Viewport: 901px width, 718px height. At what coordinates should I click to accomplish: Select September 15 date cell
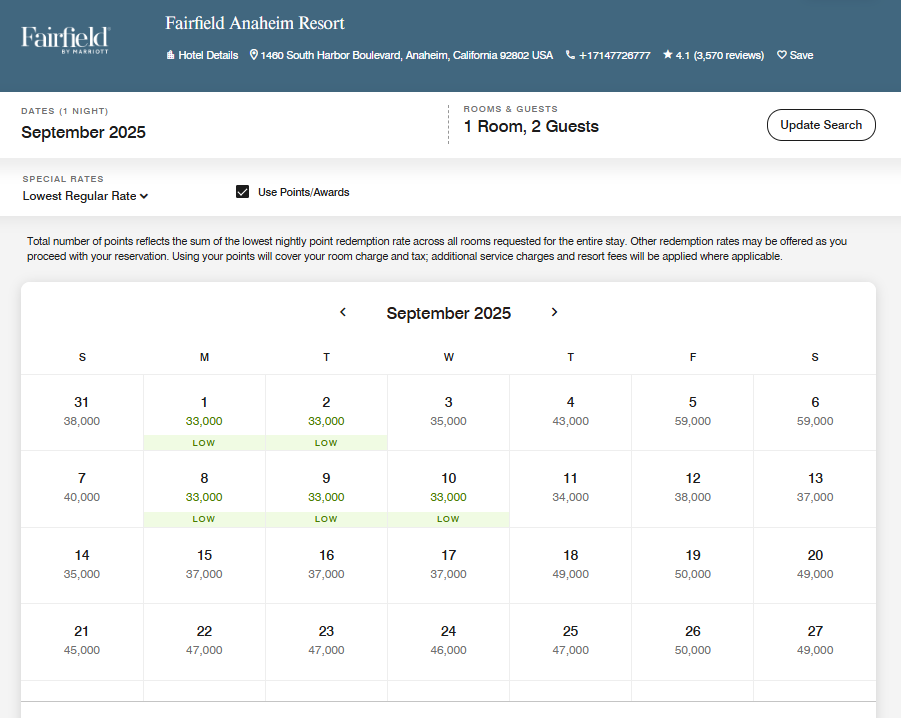[x=204, y=565]
